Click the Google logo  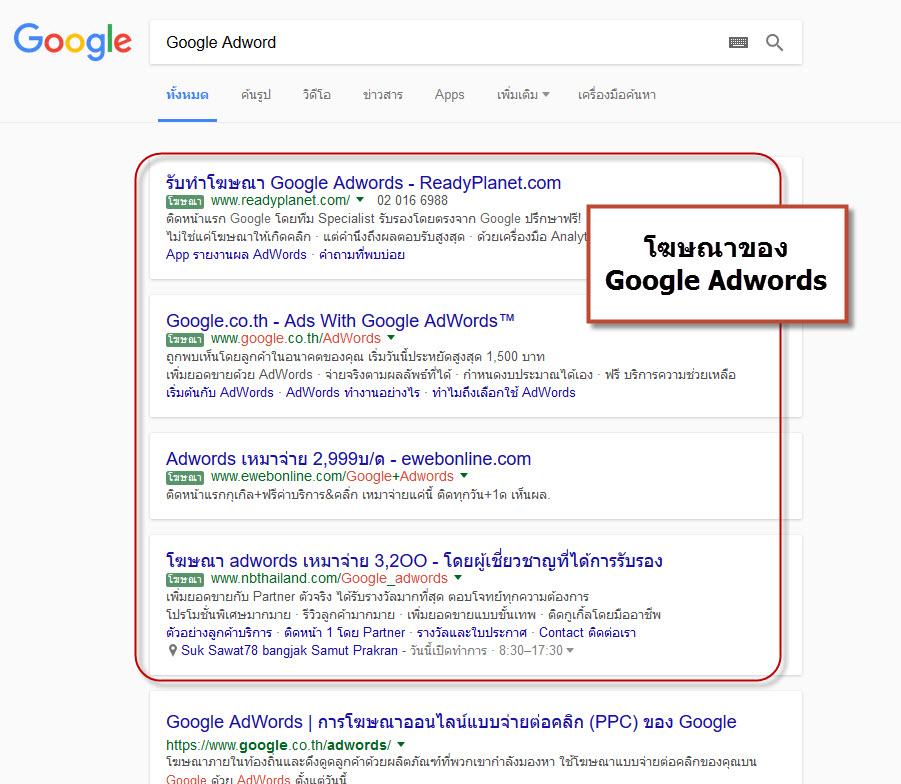click(72, 42)
